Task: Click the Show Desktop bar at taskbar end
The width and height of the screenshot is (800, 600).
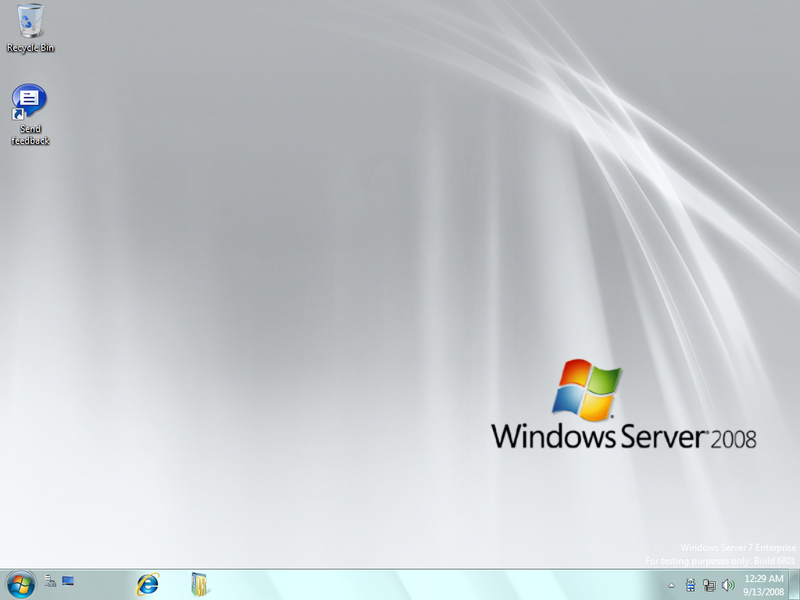Action: (x=794, y=585)
